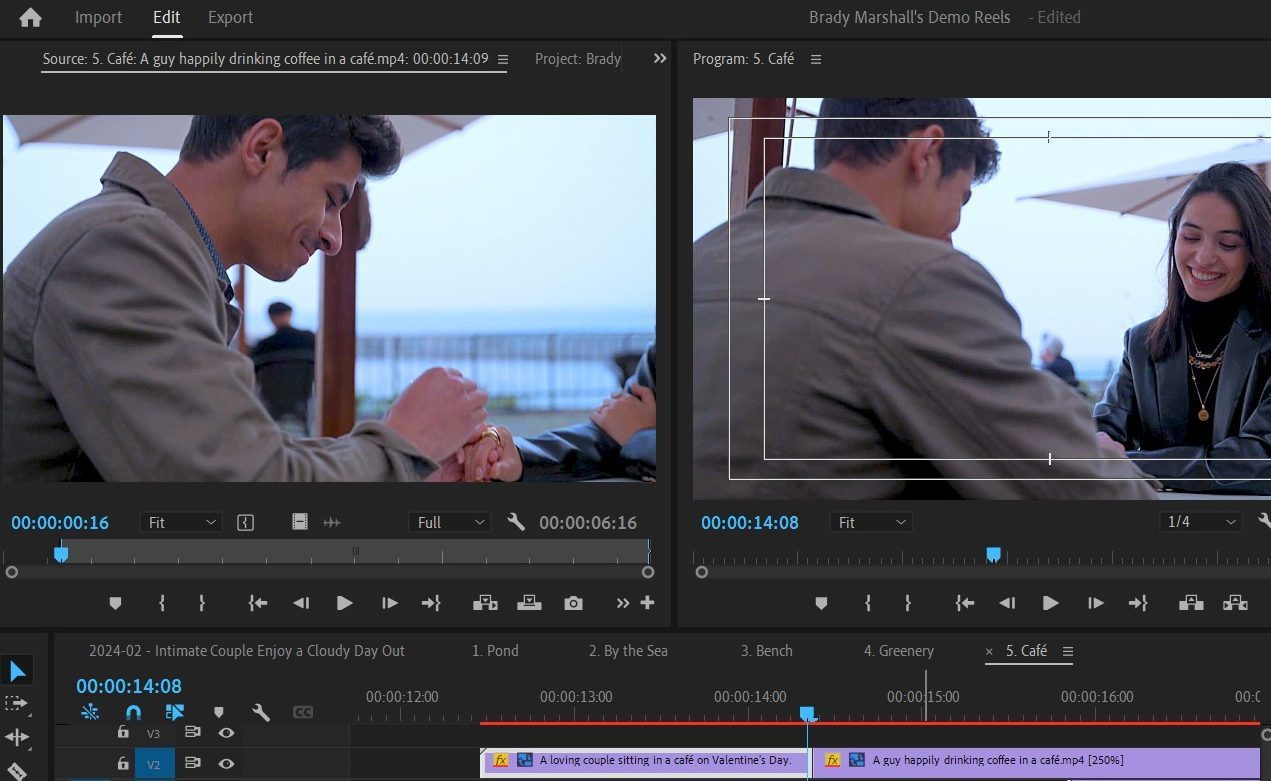Screen dimensions: 1271x781
Task: Click Insert button in Source monitor
Action: [x=485, y=603]
